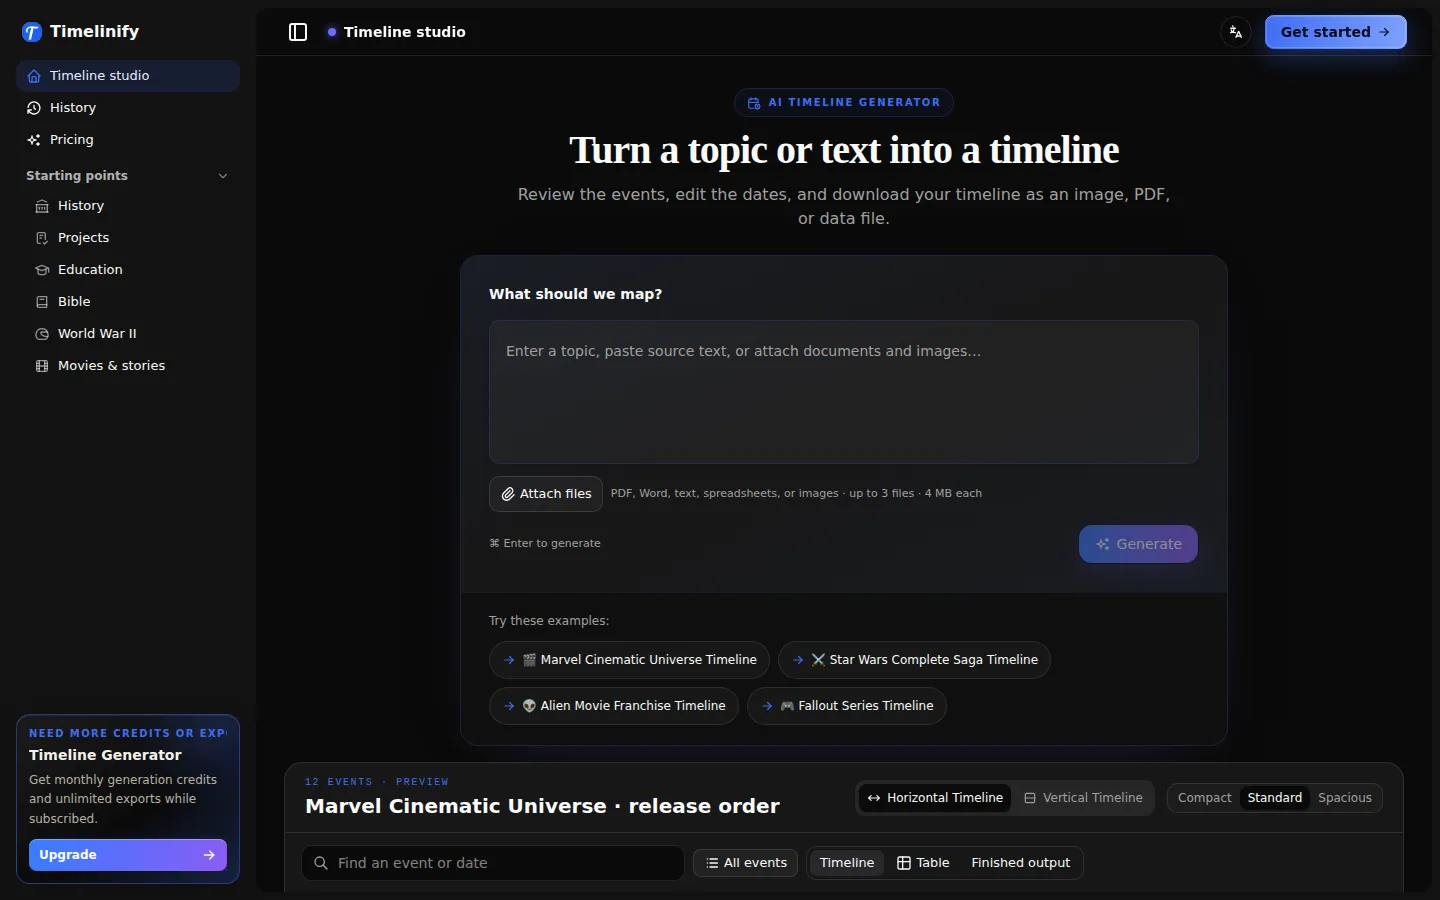The height and width of the screenshot is (900, 1440).
Task: Open Timeline studio in sidebar
Action: (x=128, y=76)
